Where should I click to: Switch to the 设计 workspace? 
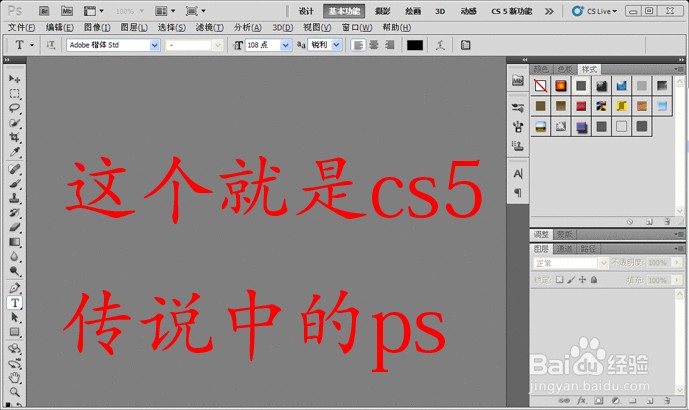pyautogui.click(x=306, y=11)
